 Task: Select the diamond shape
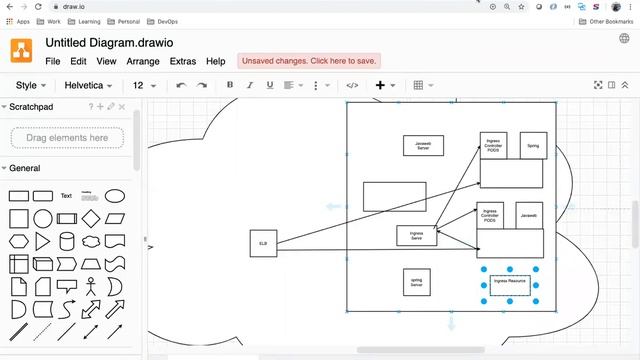point(91,219)
